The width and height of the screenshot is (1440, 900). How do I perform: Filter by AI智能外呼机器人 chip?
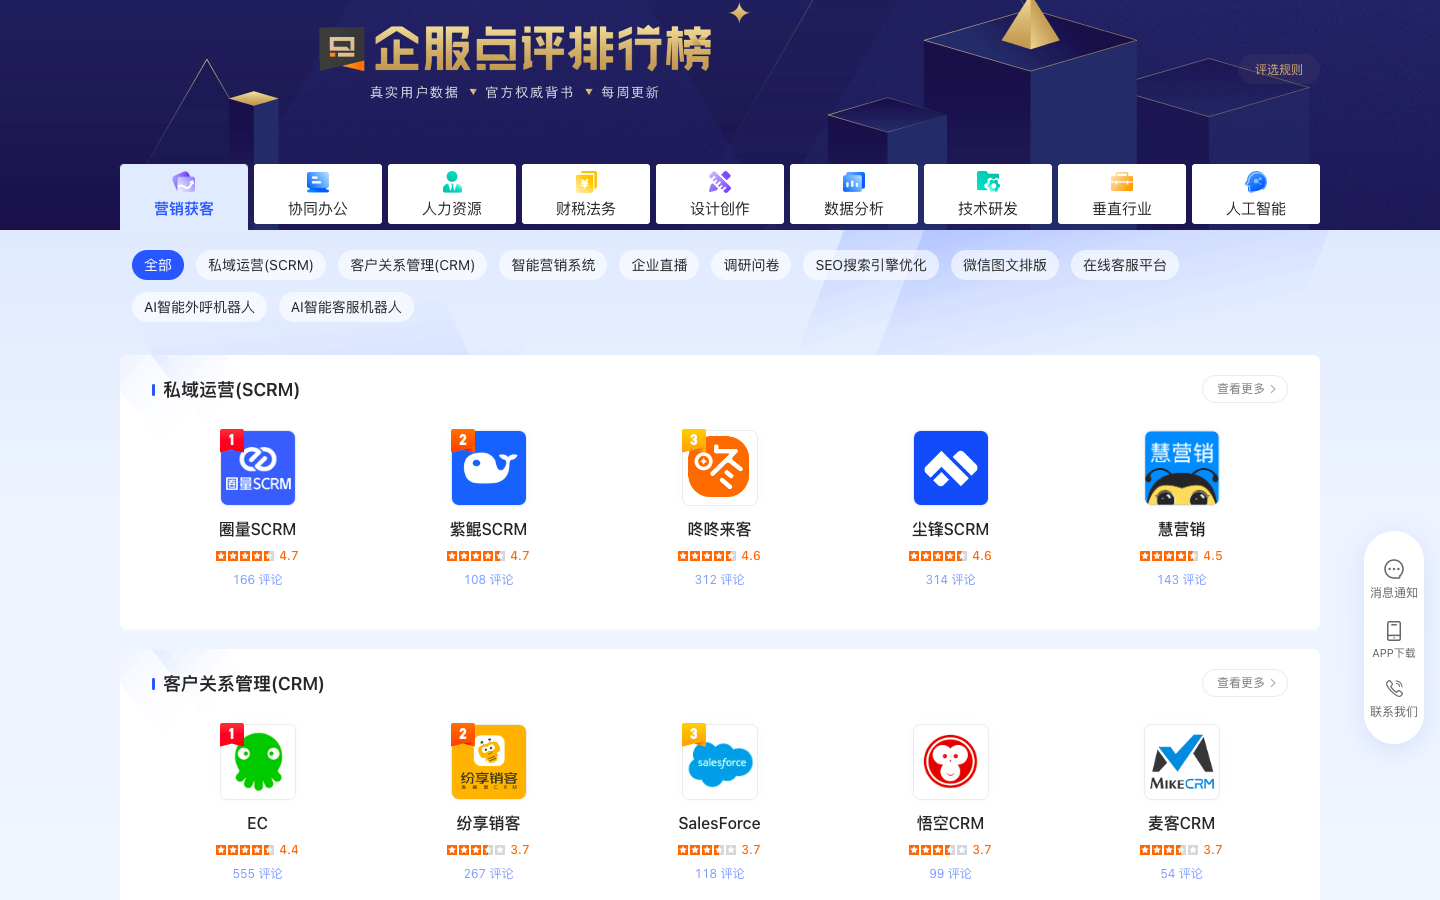tap(199, 307)
